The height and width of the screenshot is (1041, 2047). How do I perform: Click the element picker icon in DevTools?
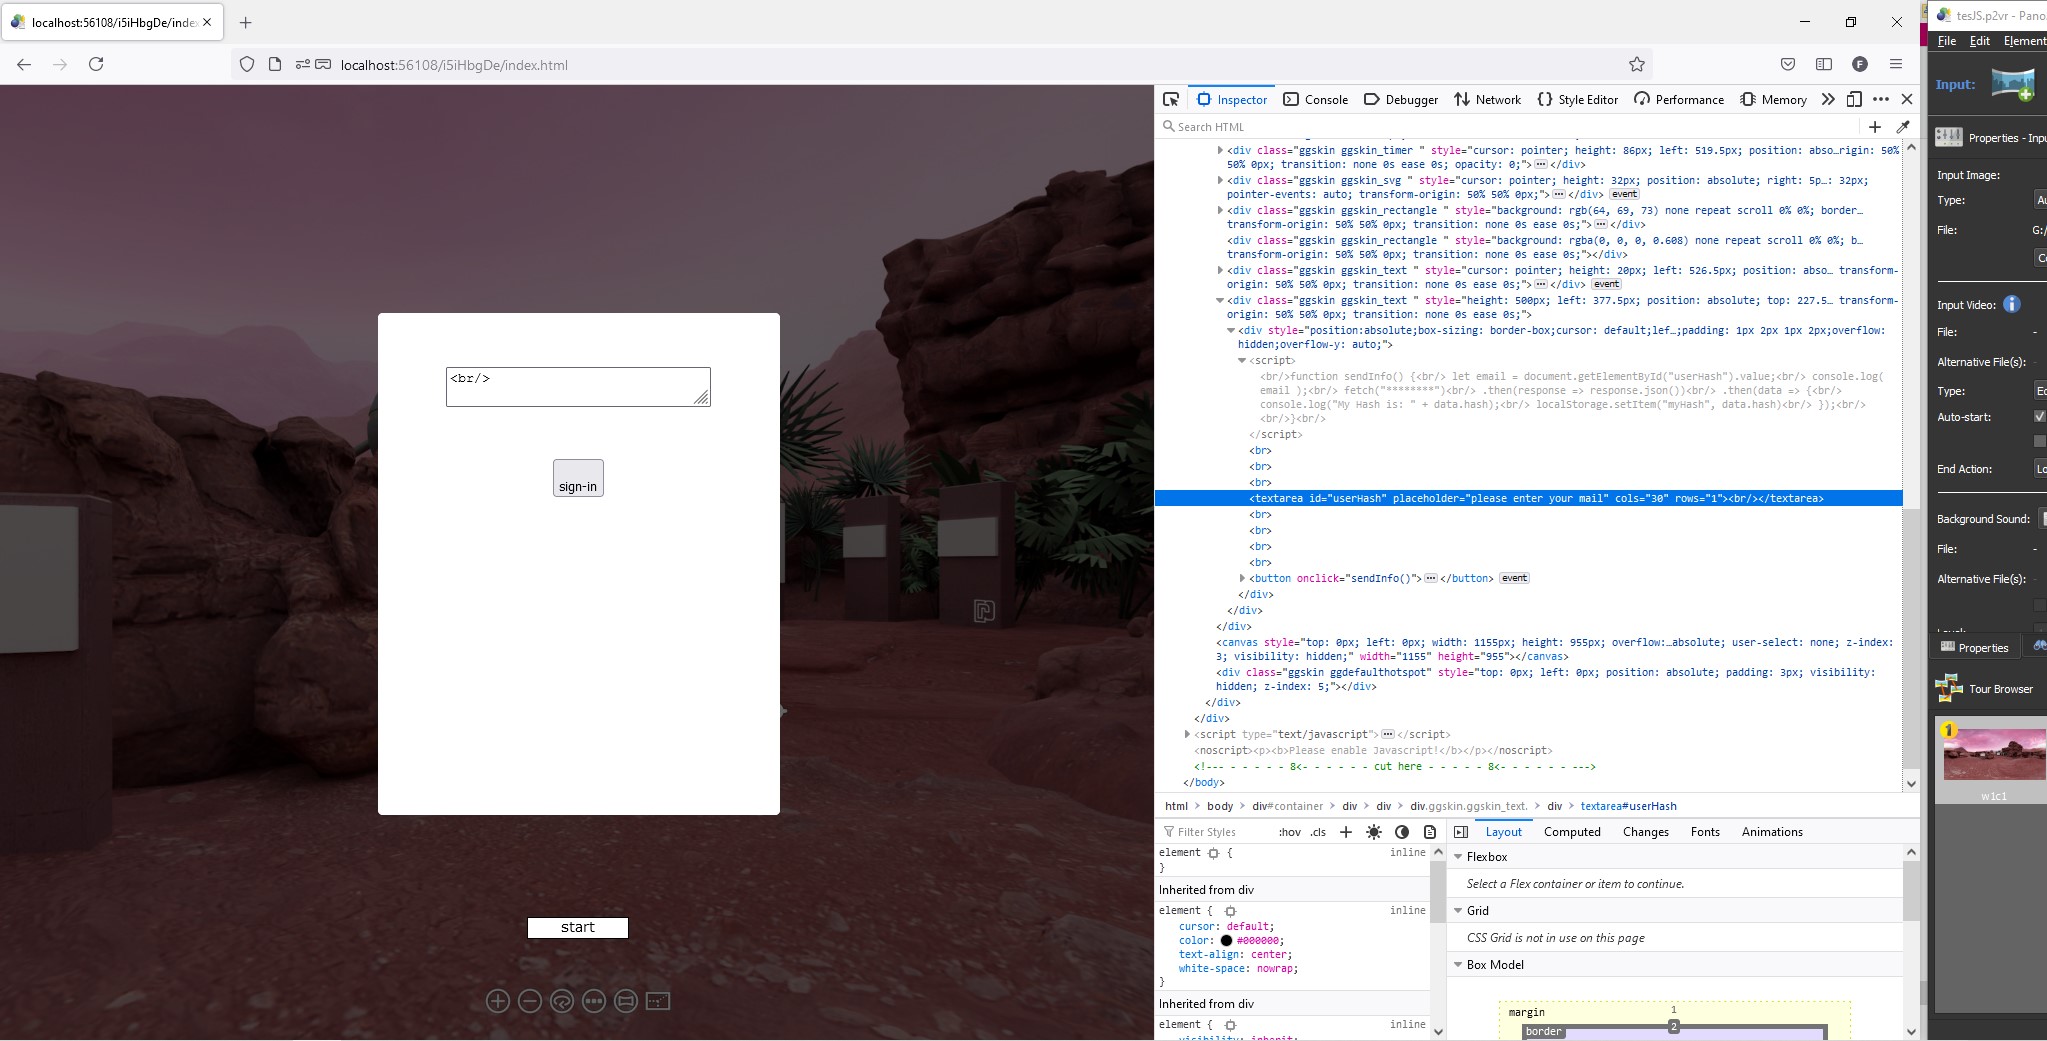point(1171,99)
